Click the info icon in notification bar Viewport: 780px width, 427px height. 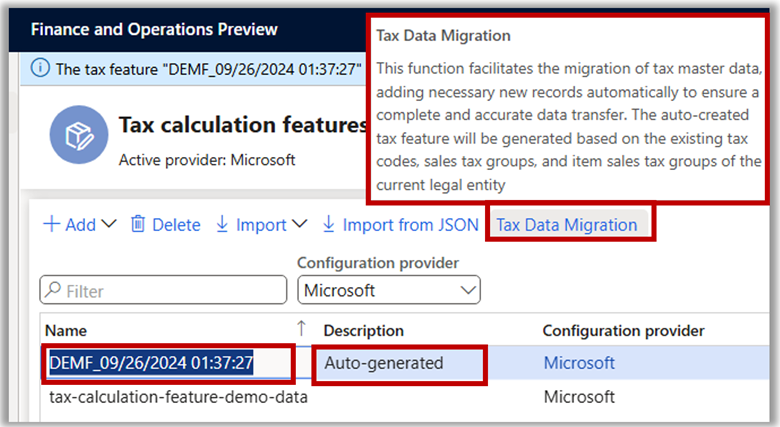40,68
